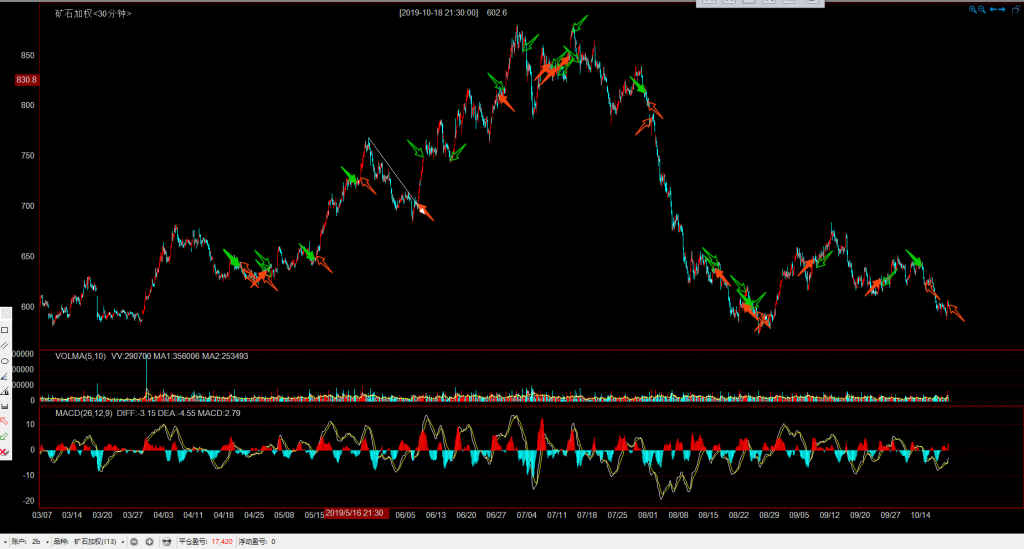Click the 矿石加权<30分钟> chart title

[91, 13]
